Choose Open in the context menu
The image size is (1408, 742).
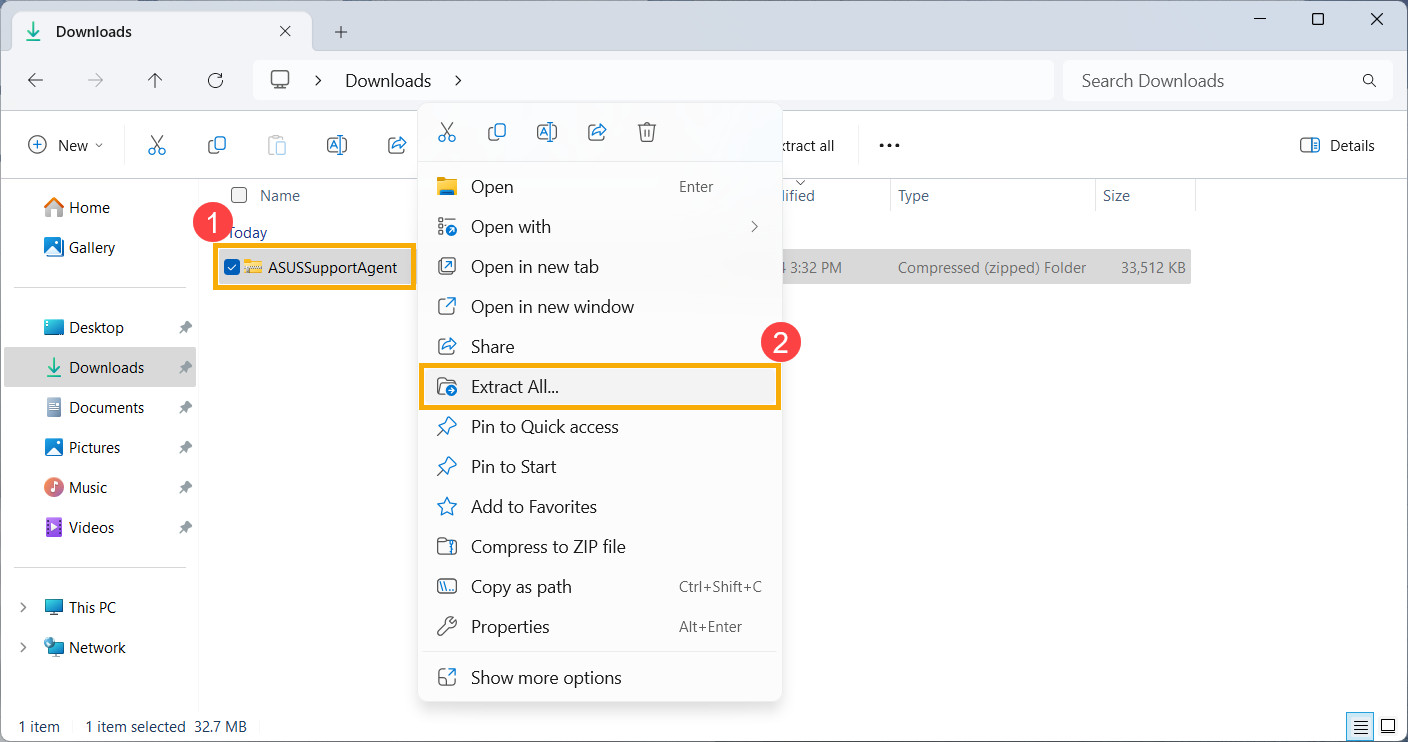click(x=600, y=187)
